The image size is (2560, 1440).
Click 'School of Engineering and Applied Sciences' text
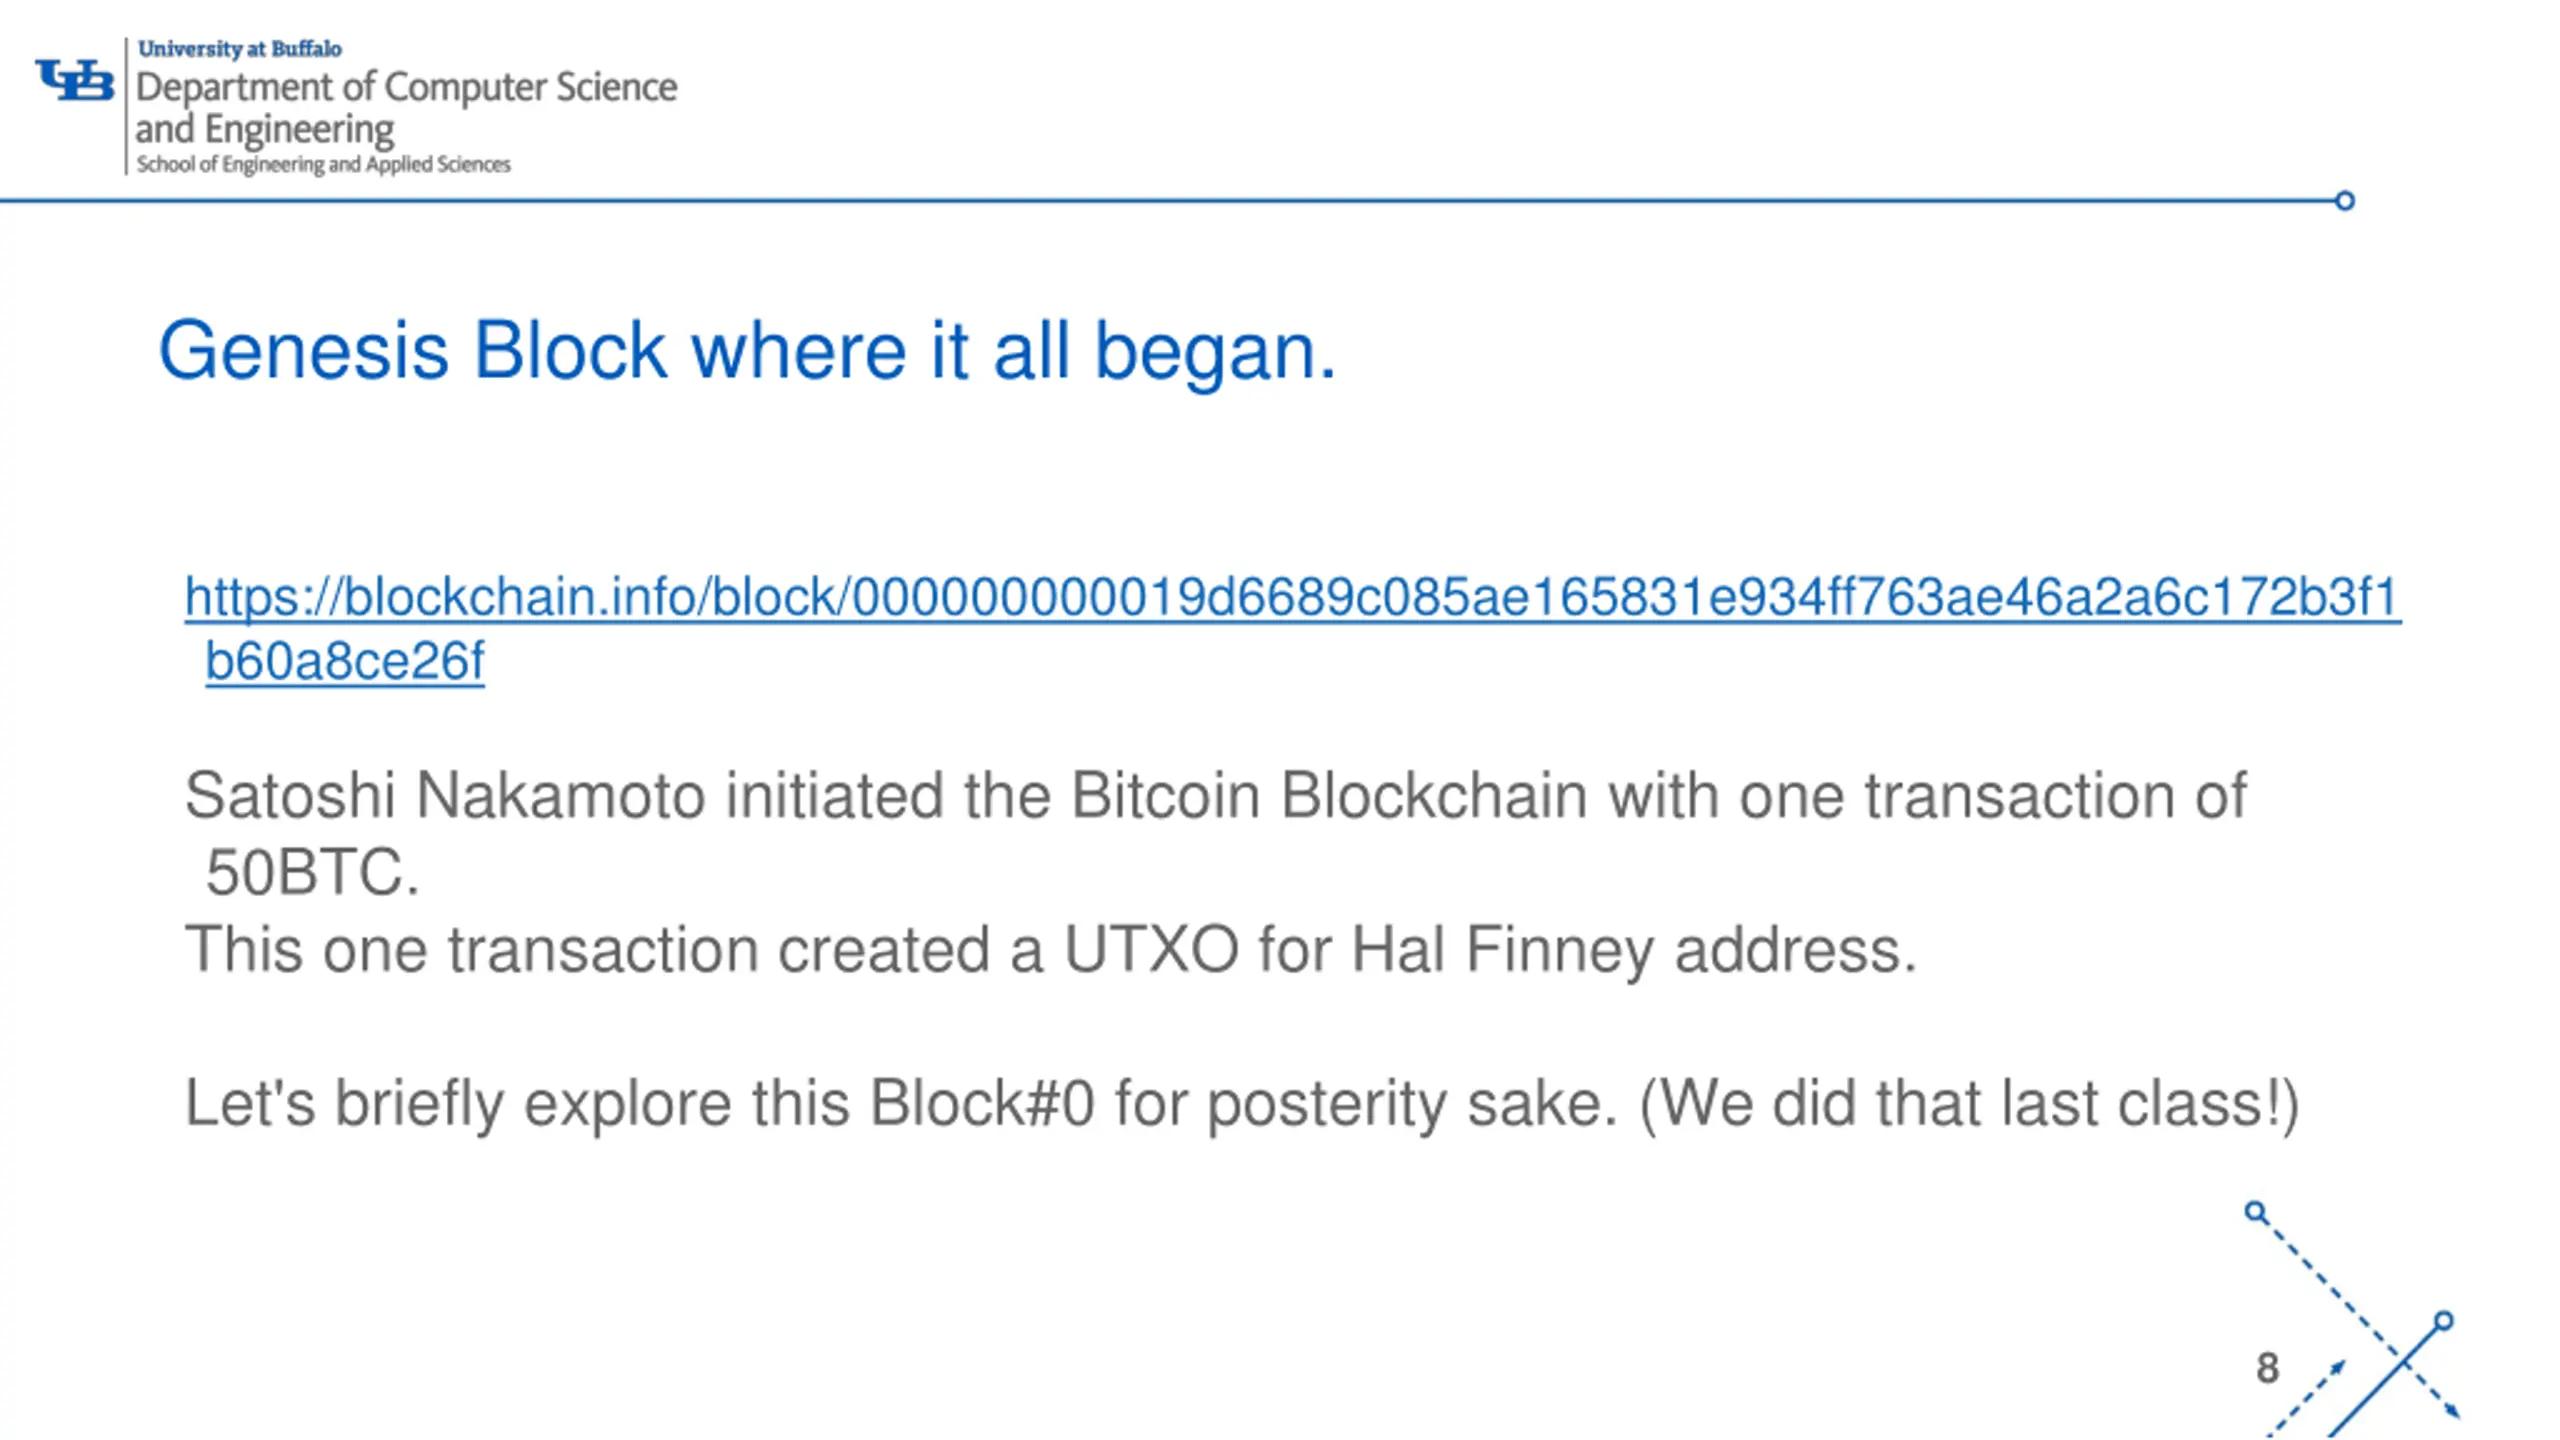pyautogui.click(x=323, y=165)
